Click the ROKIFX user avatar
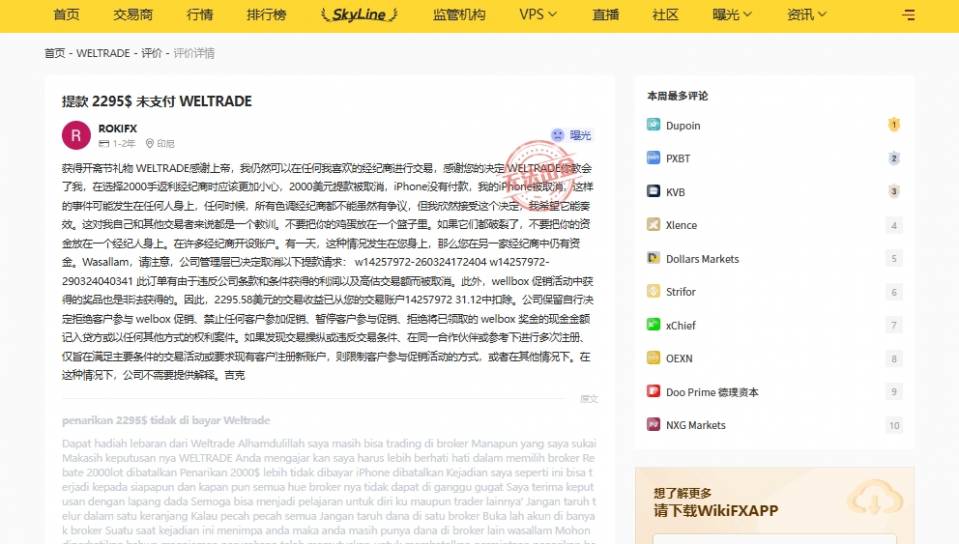This screenshot has width=959, height=544. (76, 135)
